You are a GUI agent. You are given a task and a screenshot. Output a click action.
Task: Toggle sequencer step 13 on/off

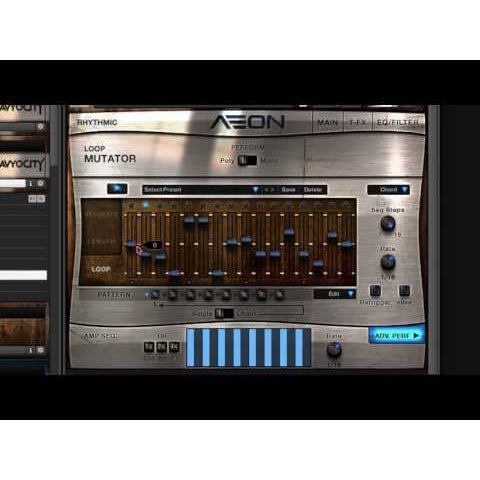(x=304, y=206)
